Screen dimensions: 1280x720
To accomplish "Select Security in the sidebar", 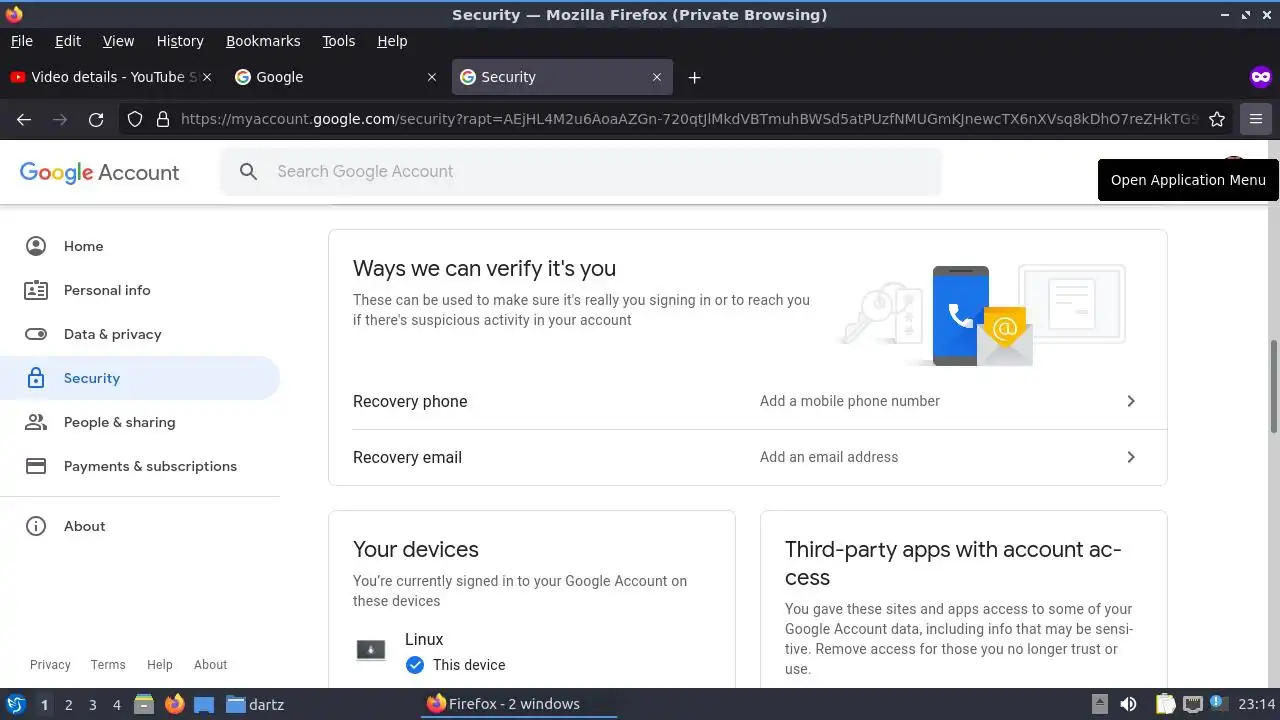I will click(140, 378).
